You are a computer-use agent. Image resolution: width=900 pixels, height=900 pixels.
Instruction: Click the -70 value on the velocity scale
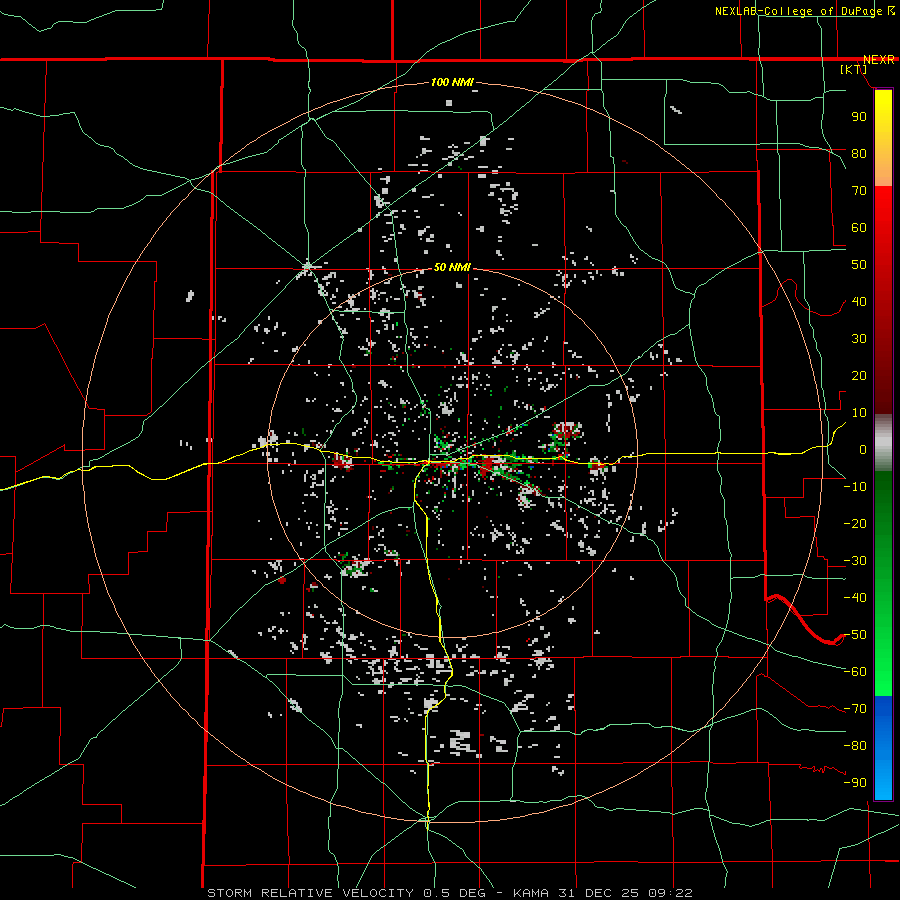point(855,709)
